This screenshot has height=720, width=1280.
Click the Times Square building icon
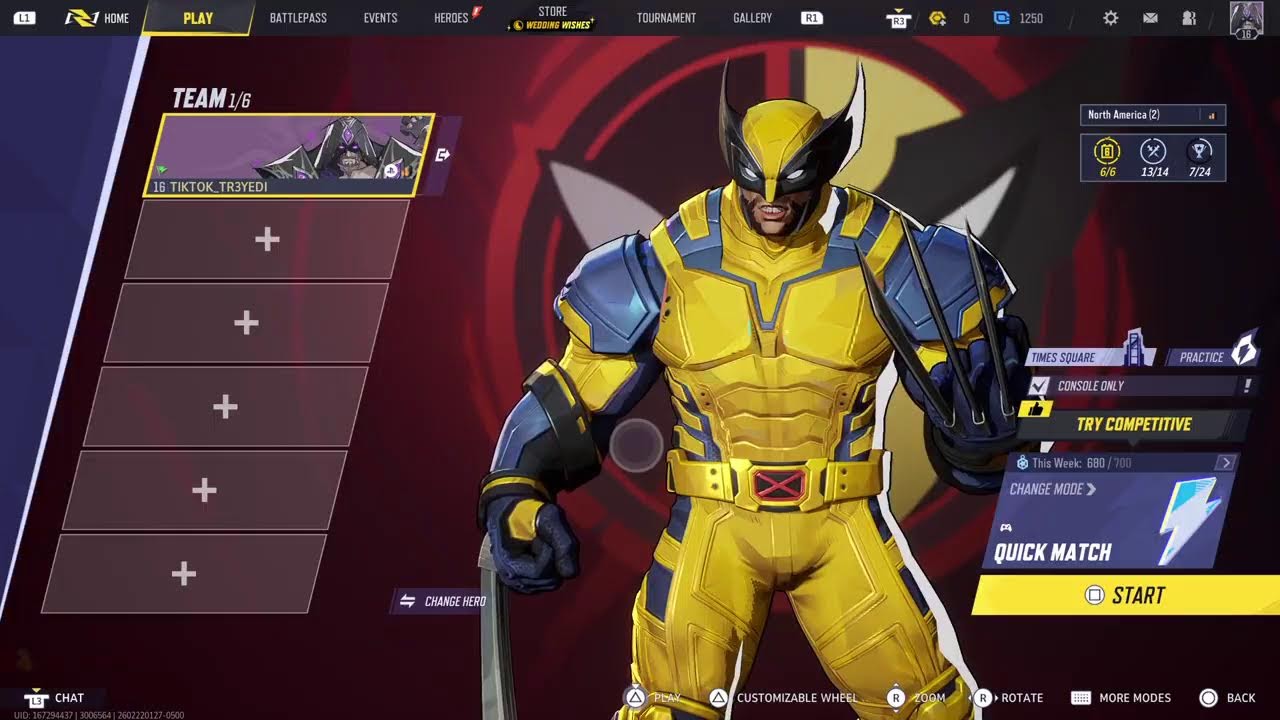coord(1136,347)
